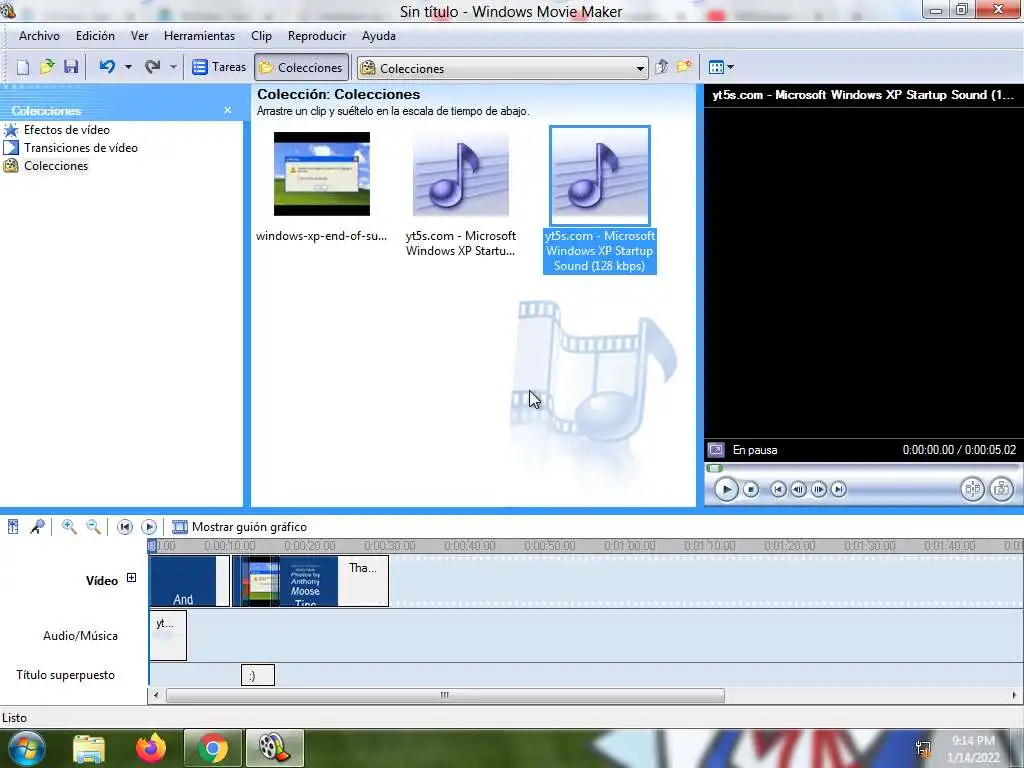Click the Forward button in the preview monitor
Image resolution: width=1024 pixels, height=768 pixels.
point(839,489)
